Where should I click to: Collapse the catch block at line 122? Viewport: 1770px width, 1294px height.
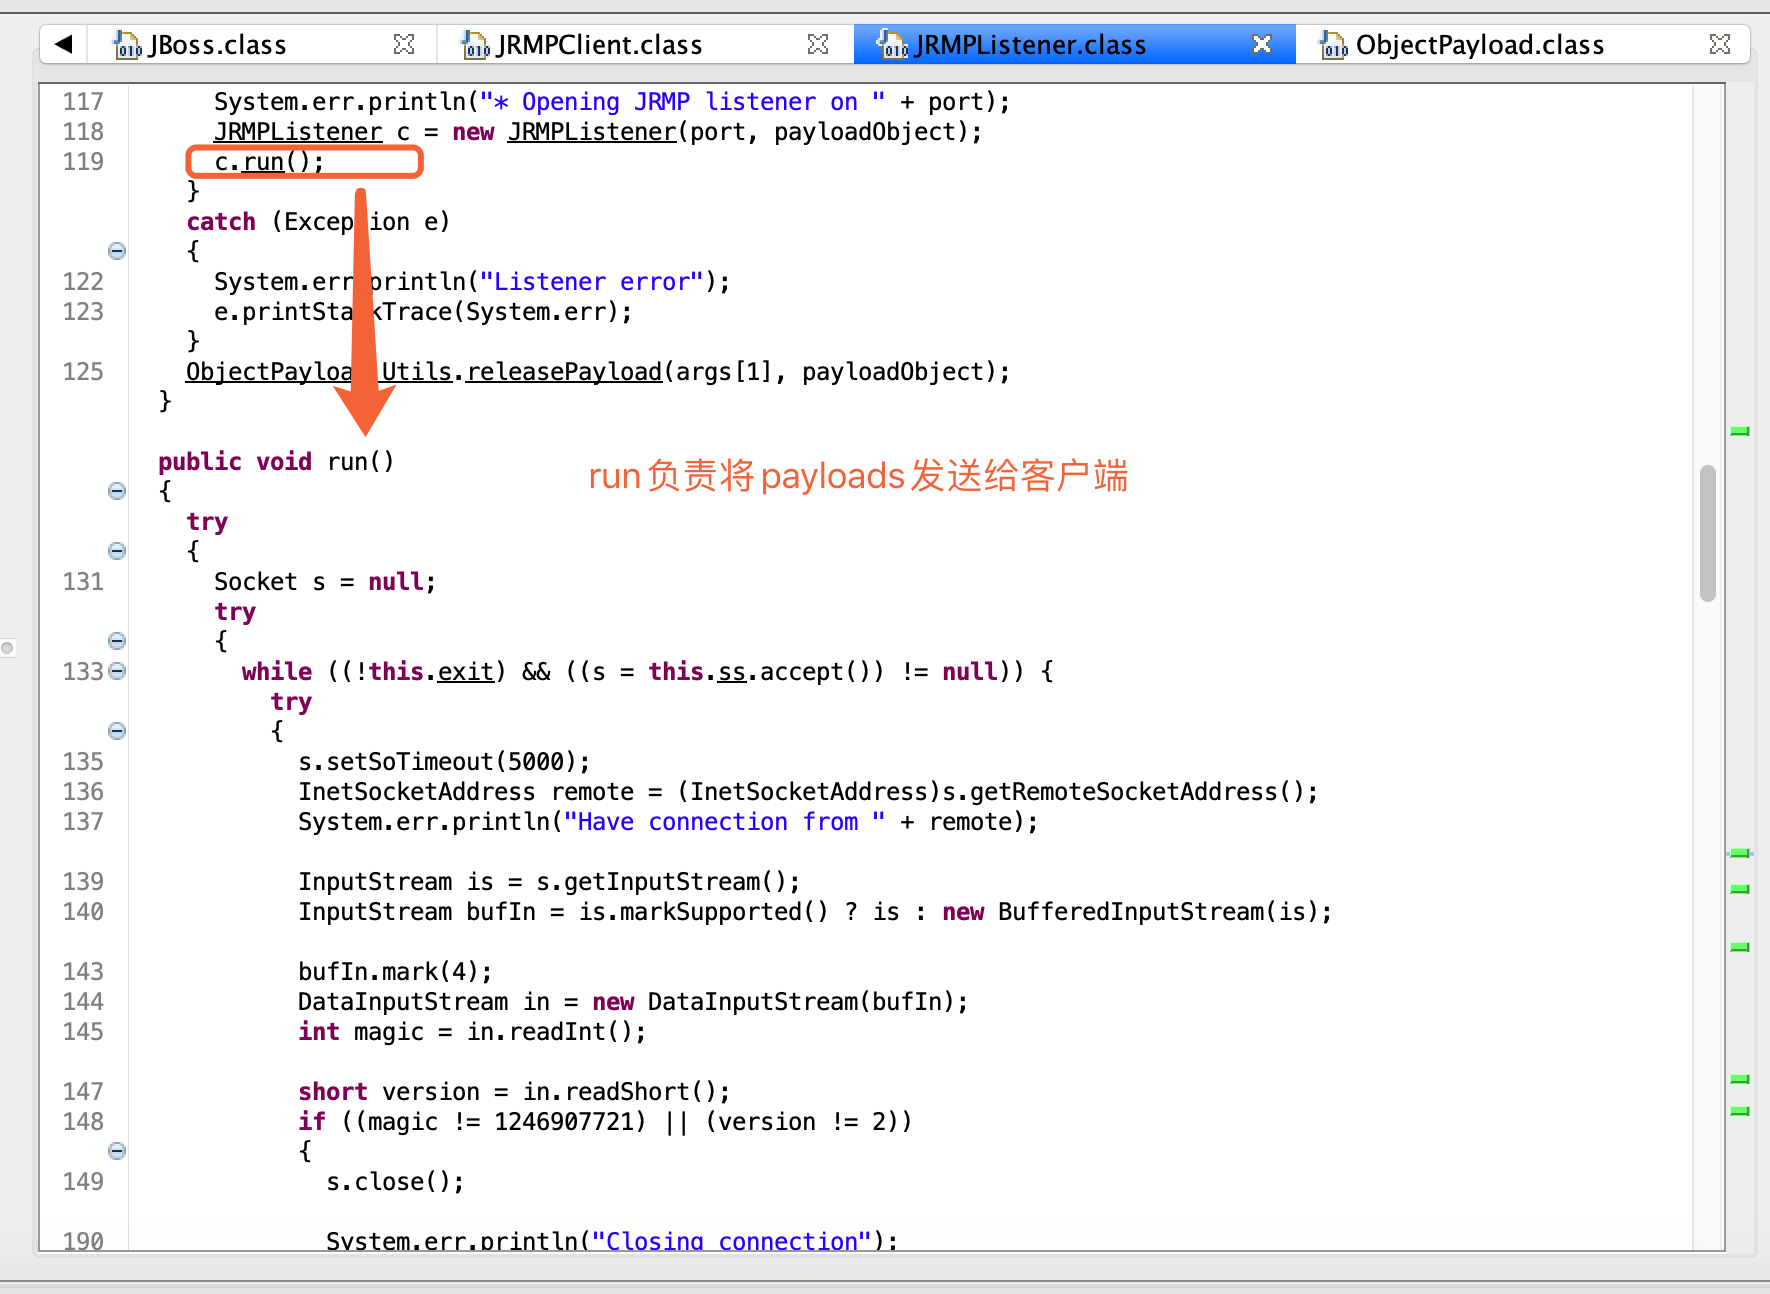pos(117,251)
